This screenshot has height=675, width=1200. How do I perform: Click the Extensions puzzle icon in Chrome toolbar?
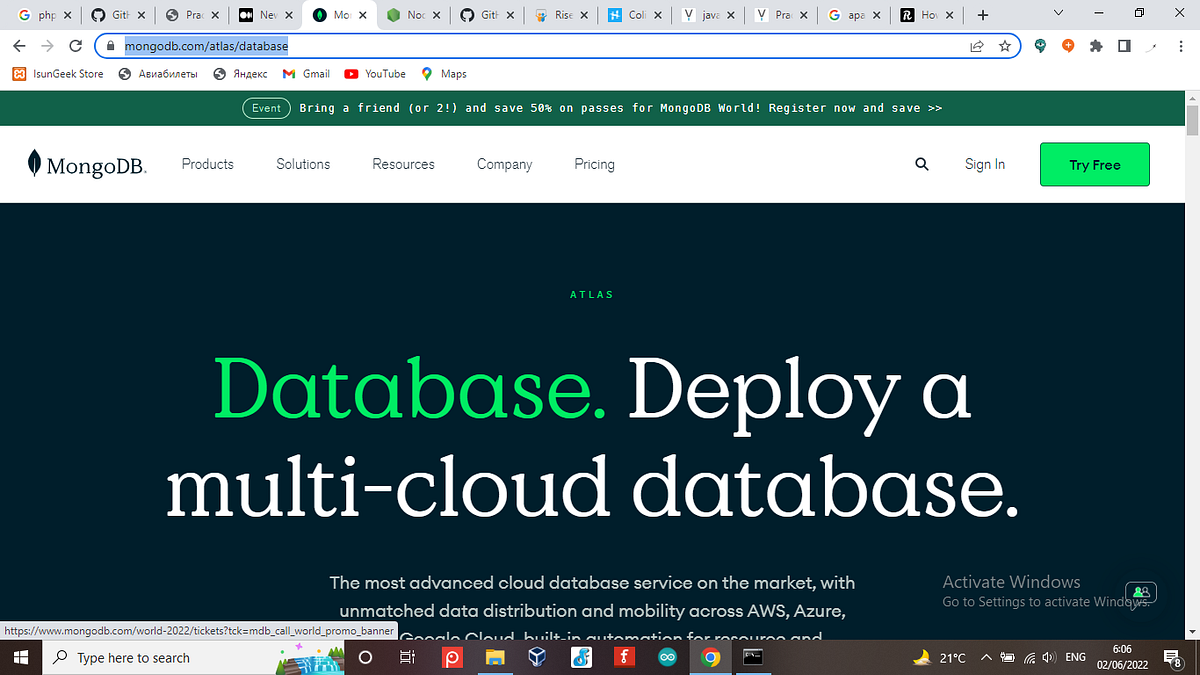tap(1095, 45)
